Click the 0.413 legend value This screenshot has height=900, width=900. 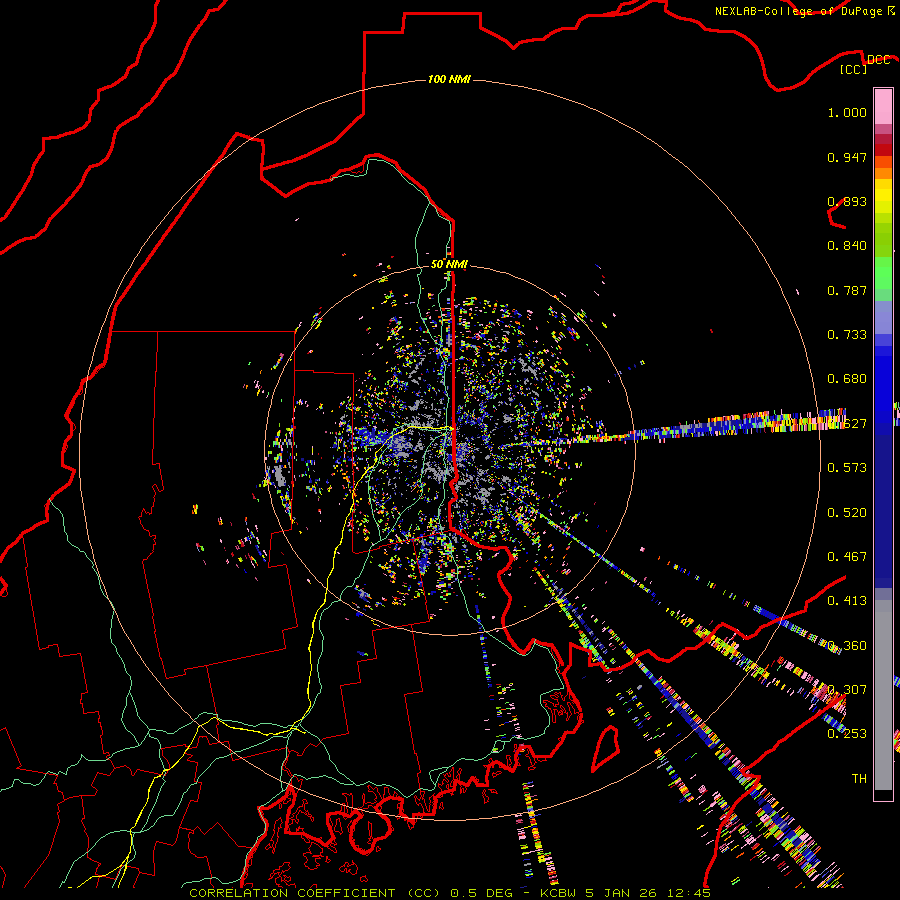tap(847, 601)
